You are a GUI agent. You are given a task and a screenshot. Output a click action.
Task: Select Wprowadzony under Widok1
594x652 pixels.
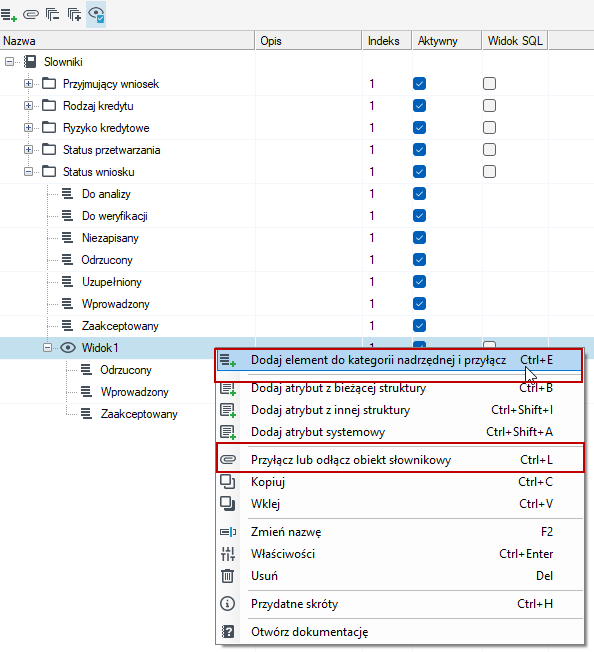coord(134,392)
